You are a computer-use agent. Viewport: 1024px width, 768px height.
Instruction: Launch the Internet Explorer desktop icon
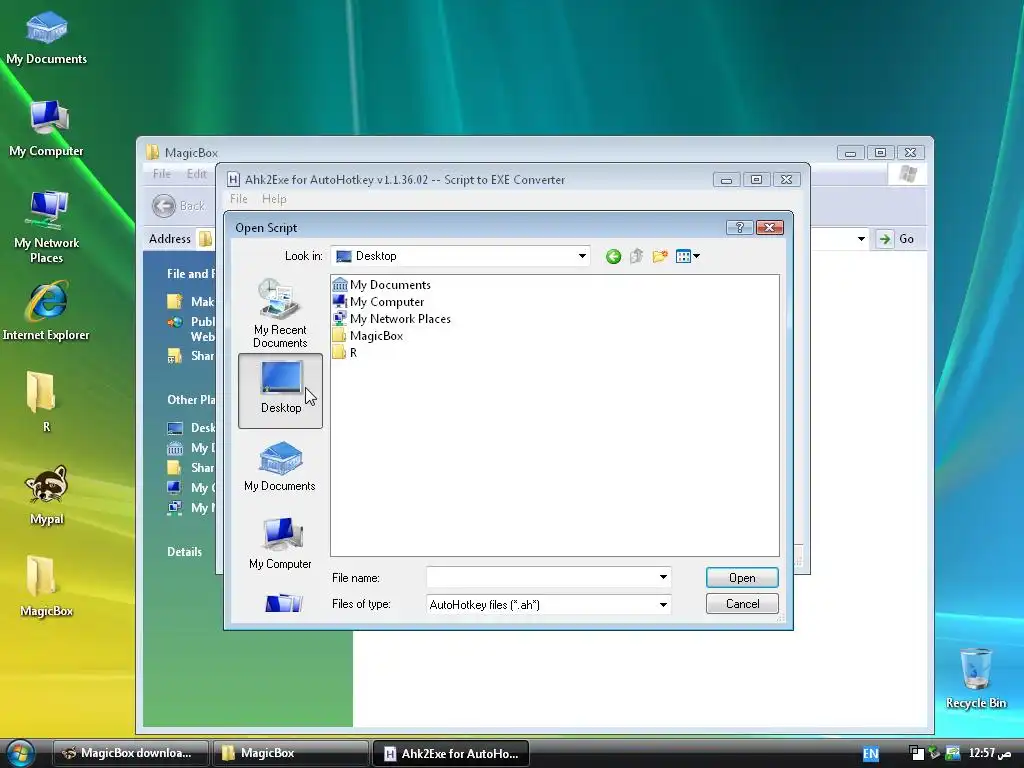(46, 312)
